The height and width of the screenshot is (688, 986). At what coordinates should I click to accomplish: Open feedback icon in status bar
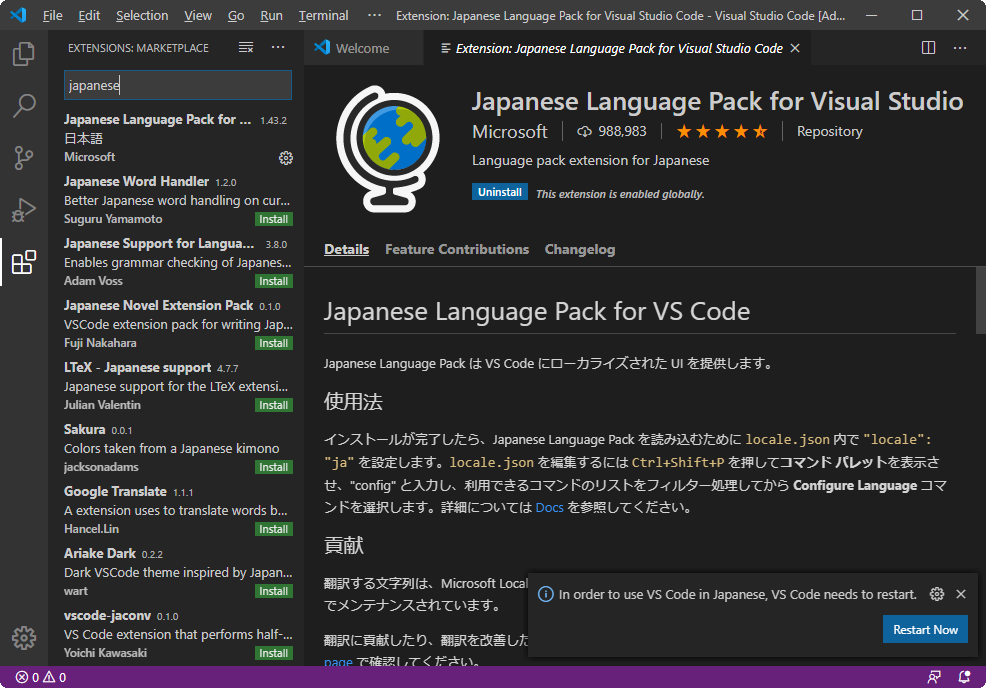coord(934,677)
